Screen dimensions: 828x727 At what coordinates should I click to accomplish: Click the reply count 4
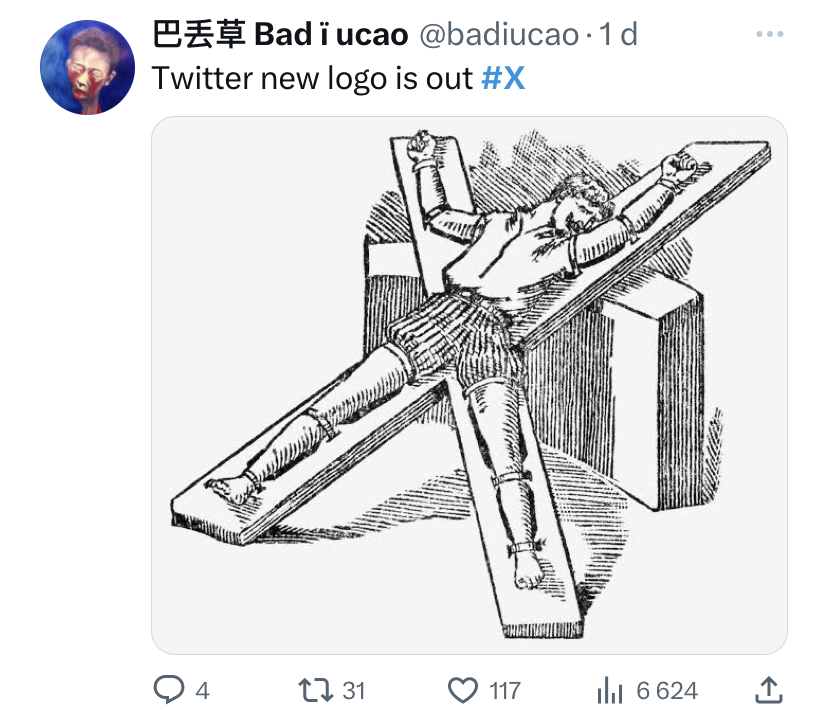[x=202, y=691]
